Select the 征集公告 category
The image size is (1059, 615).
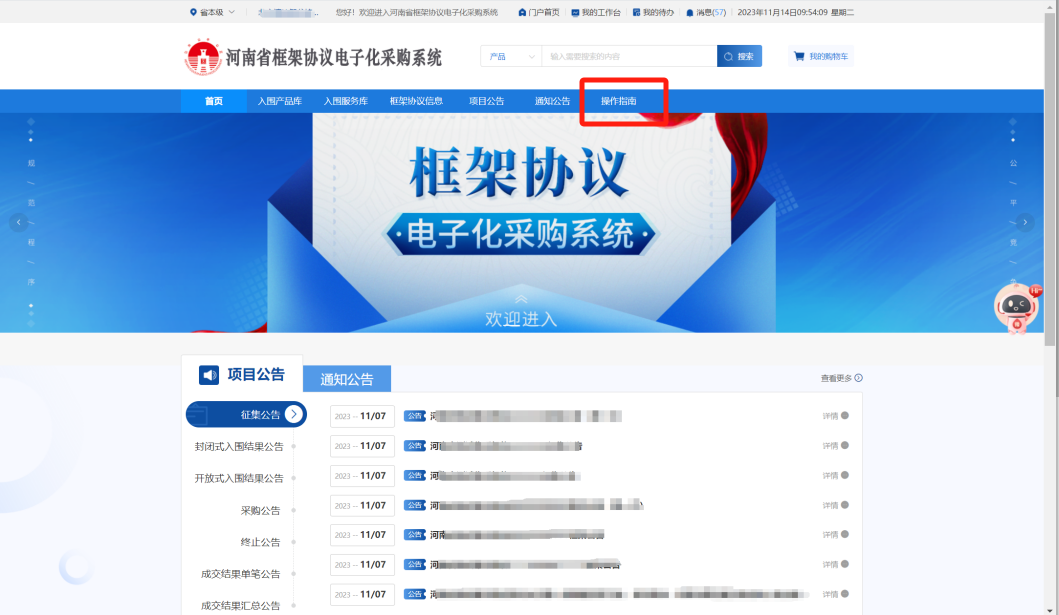pyautogui.click(x=247, y=415)
